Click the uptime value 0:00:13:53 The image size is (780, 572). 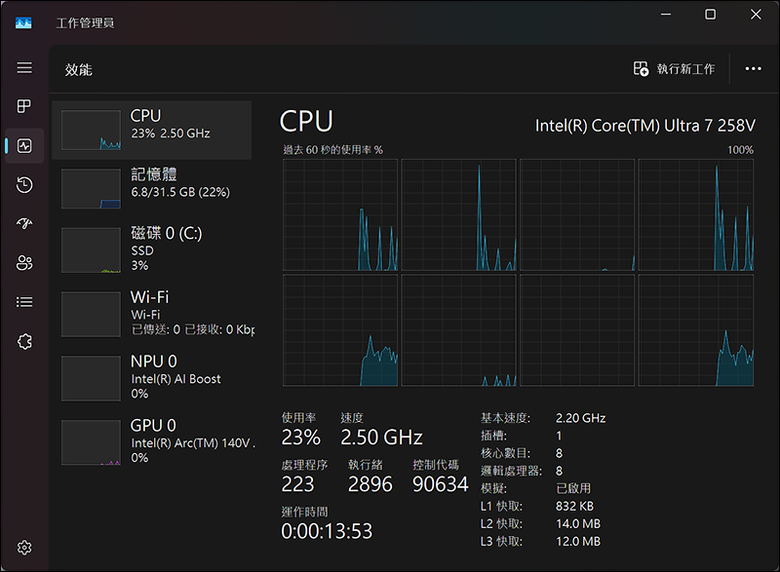(x=326, y=531)
